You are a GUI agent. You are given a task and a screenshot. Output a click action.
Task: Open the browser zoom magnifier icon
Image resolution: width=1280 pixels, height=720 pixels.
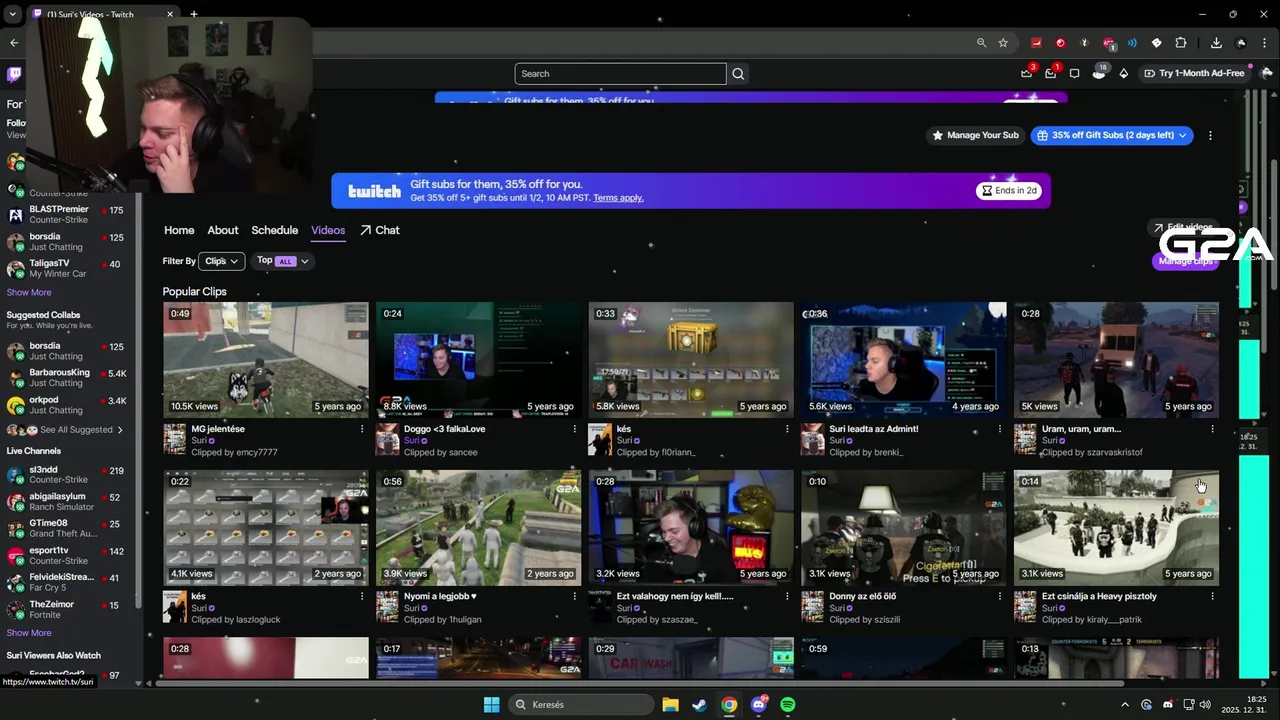[x=981, y=43]
